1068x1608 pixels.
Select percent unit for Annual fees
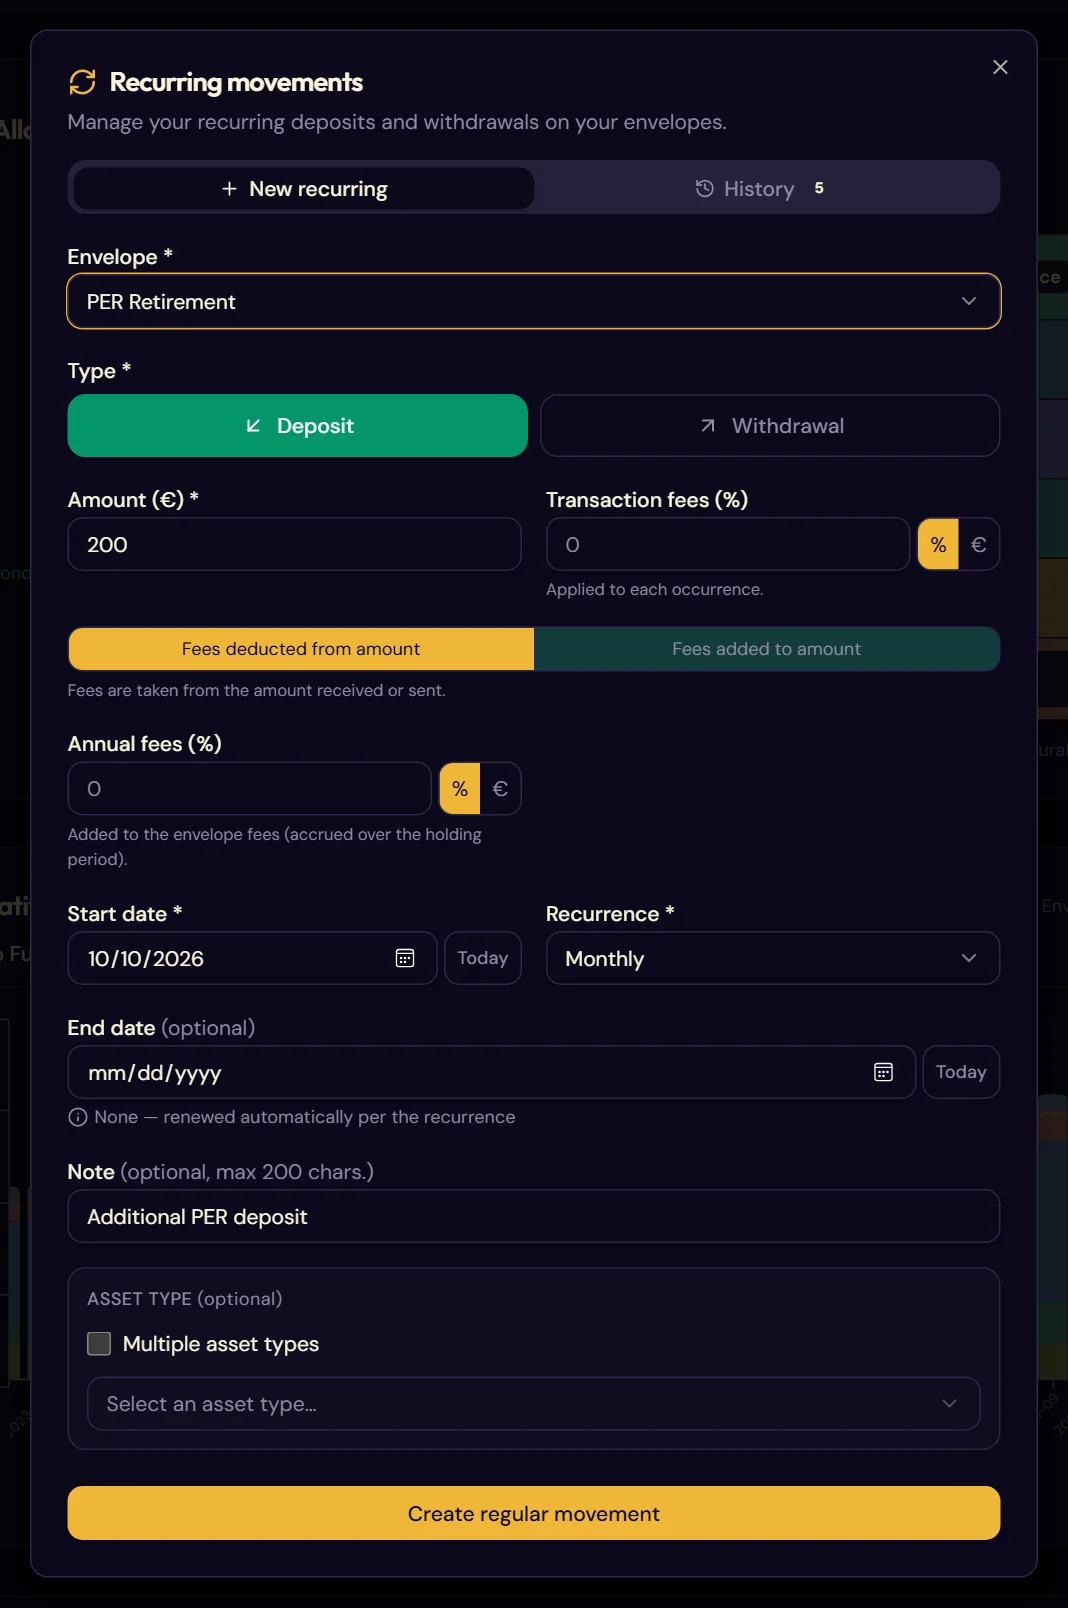pos(460,789)
